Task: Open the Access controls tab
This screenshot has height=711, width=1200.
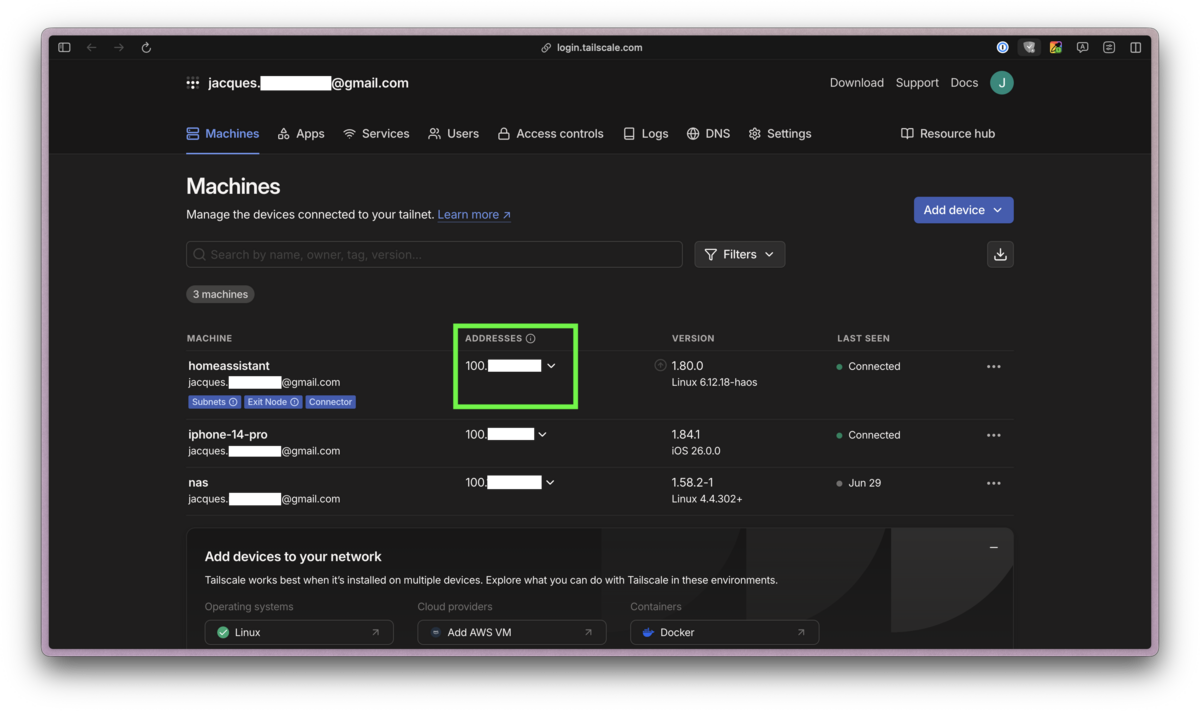Action: 550,134
